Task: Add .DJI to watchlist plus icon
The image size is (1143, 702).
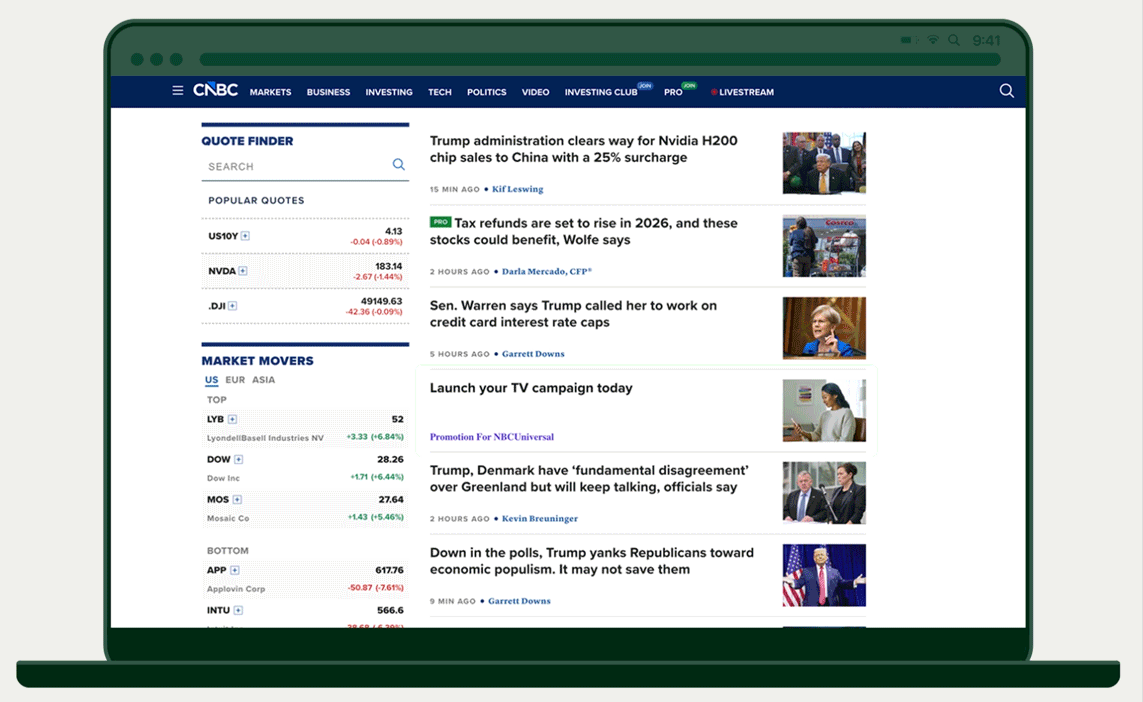Action: coord(233,306)
